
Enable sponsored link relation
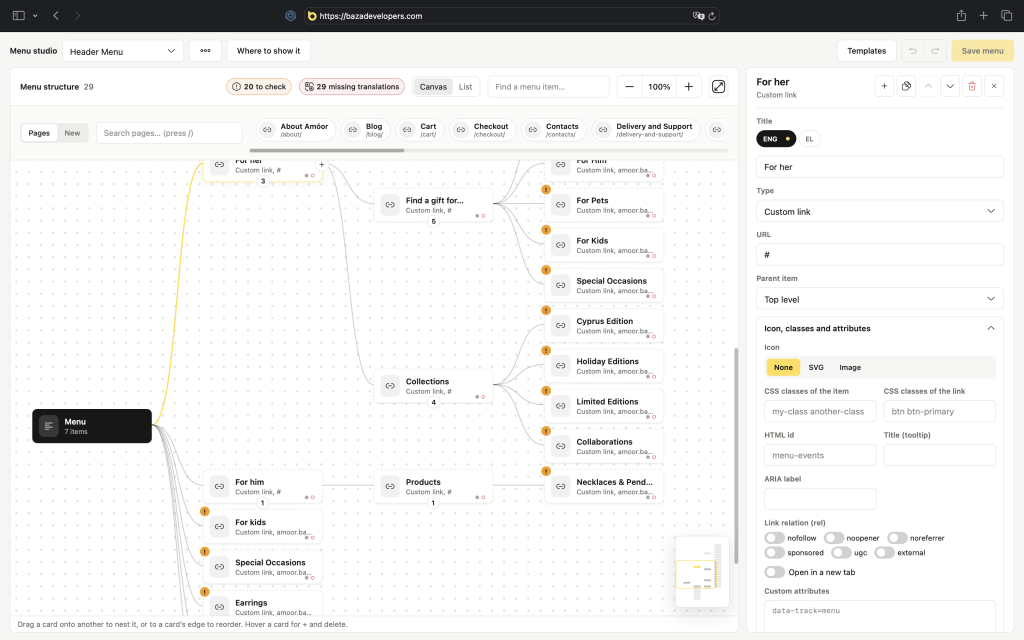coord(775,552)
